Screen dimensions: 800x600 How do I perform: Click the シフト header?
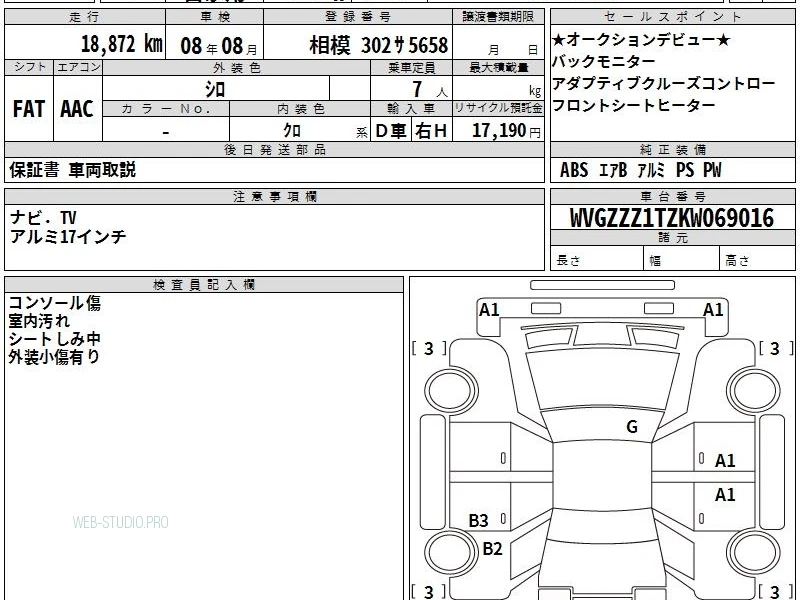tap(29, 67)
